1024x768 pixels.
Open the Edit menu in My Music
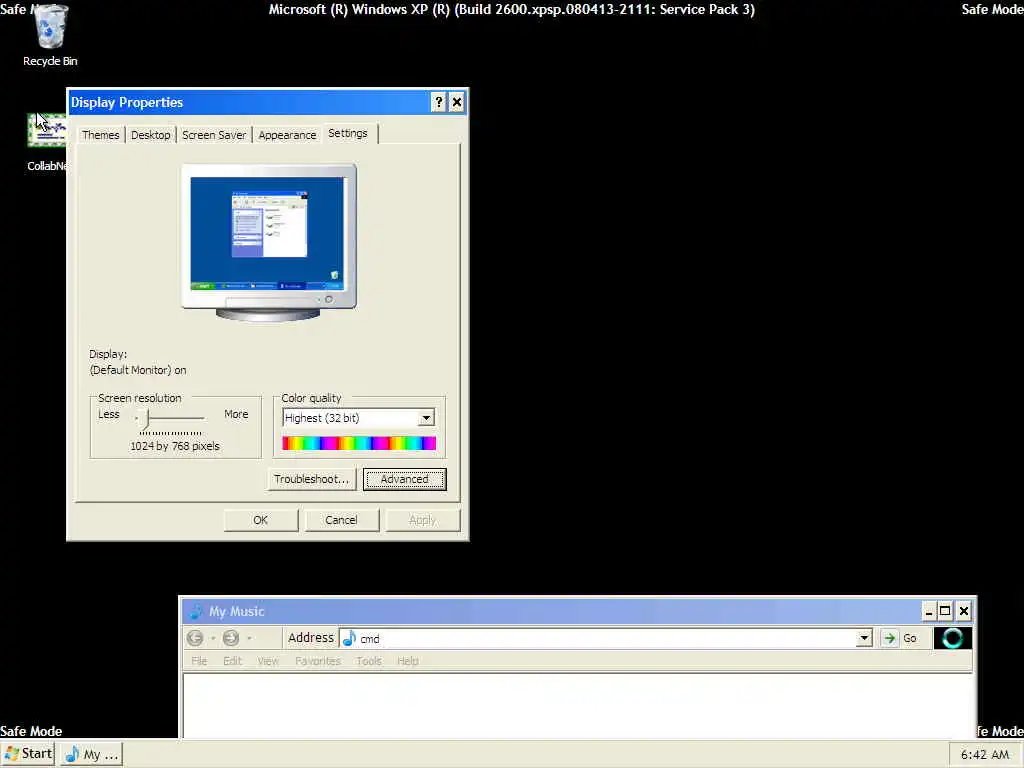click(x=232, y=661)
